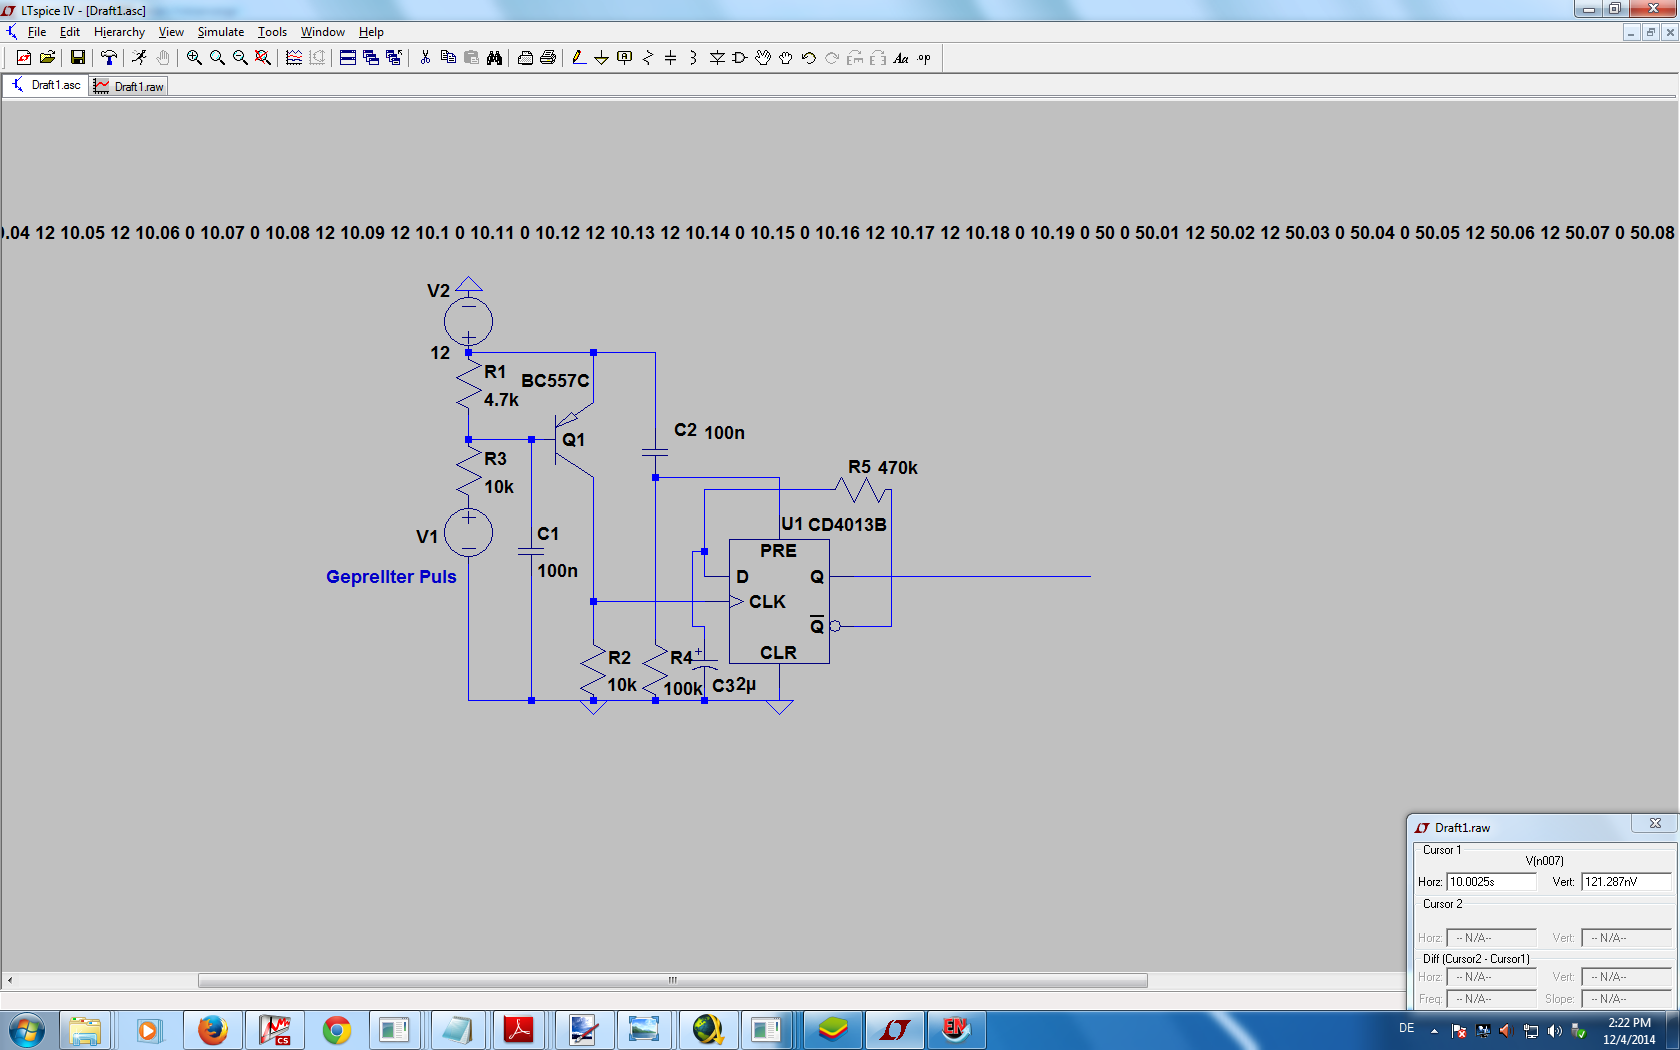Image resolution: width=1680 pixels, height=1050 pixels.
Task: Open the Windows Start button
Action: (x=27, y=1030)
